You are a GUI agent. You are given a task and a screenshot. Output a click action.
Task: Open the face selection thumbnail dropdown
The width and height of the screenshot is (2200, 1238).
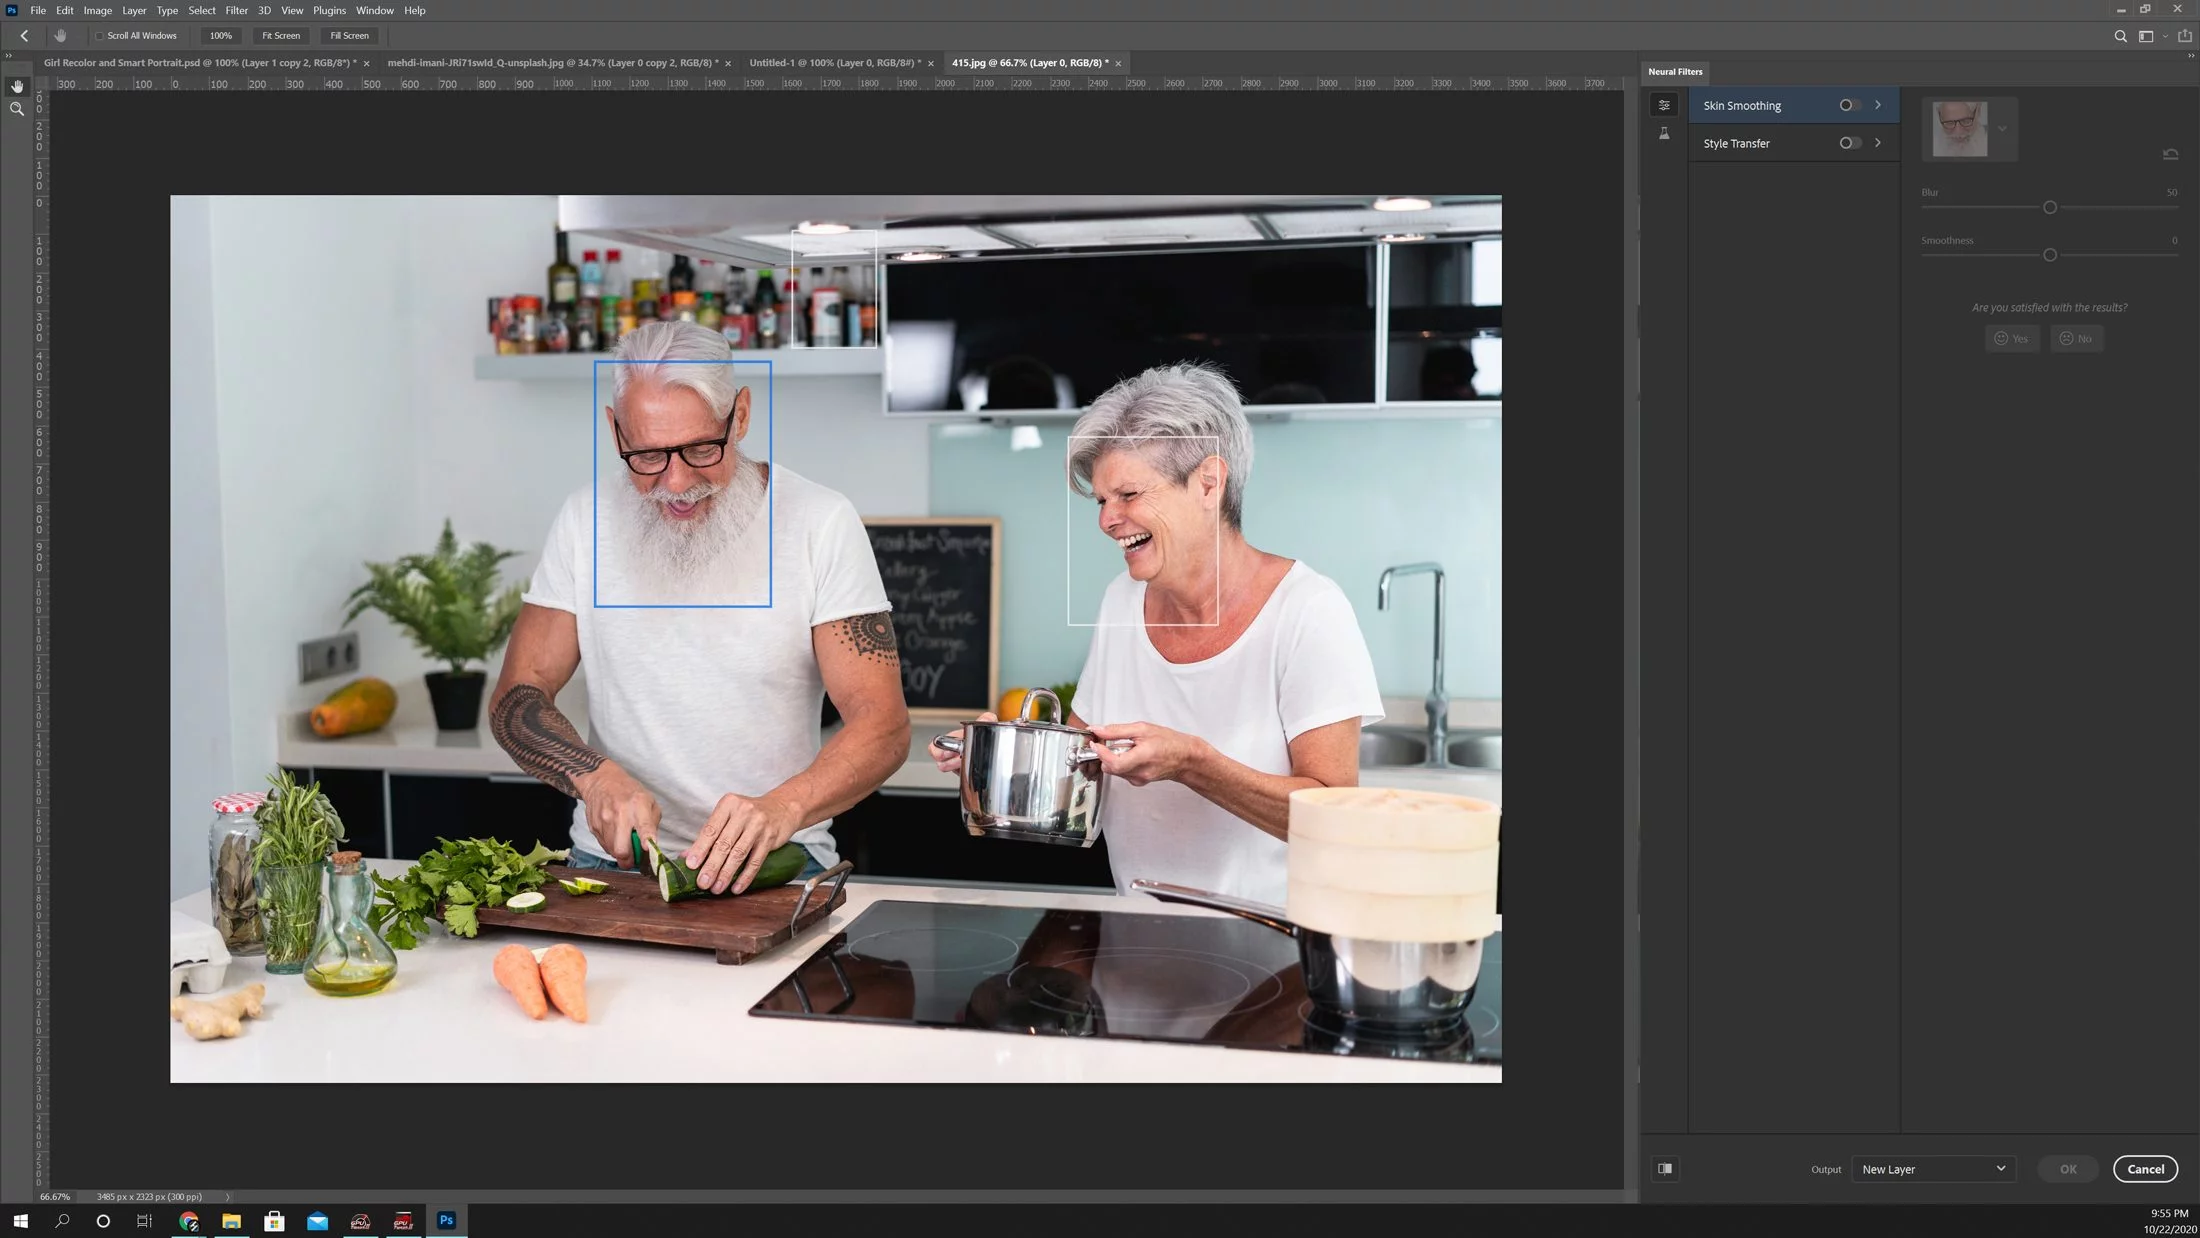pyautogui.click(x=2002, y=129)
